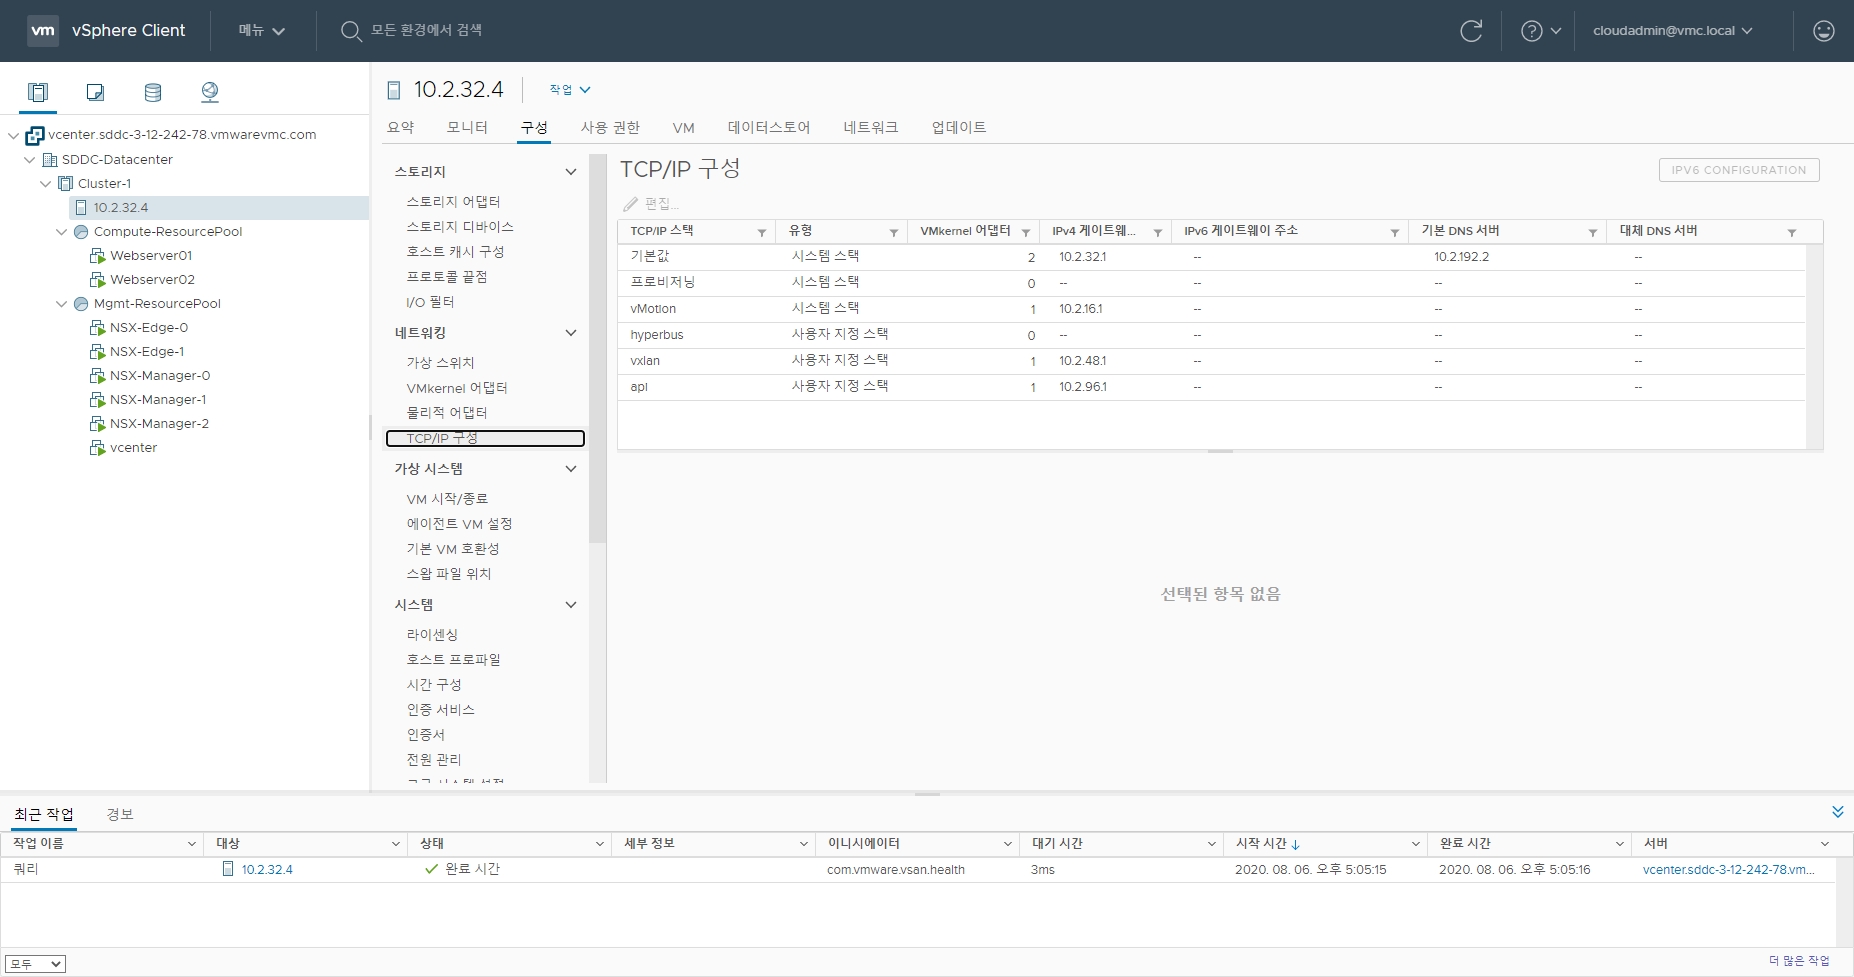Open the 메뉴 dropdown
The height and width of the screenshot is (977, 1854).
tap(262, 31)
